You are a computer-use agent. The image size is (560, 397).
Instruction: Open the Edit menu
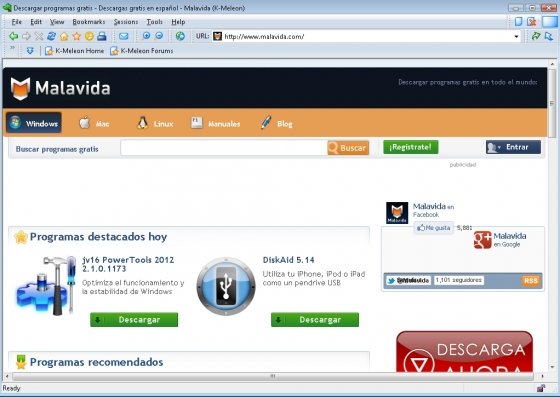tap(36, 22)
